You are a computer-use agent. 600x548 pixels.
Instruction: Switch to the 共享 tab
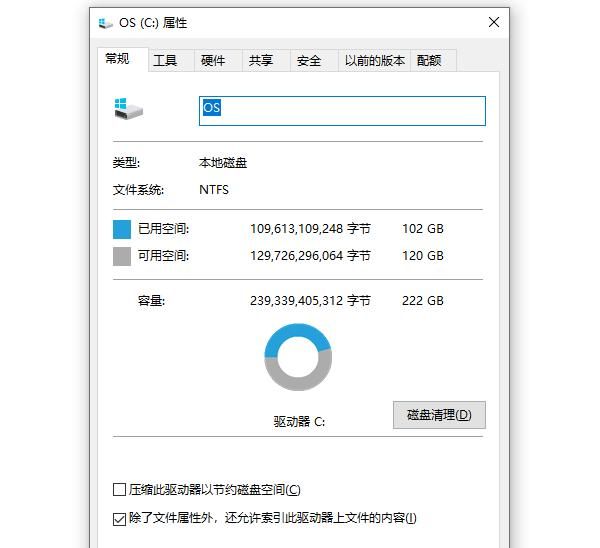(266, 60)
